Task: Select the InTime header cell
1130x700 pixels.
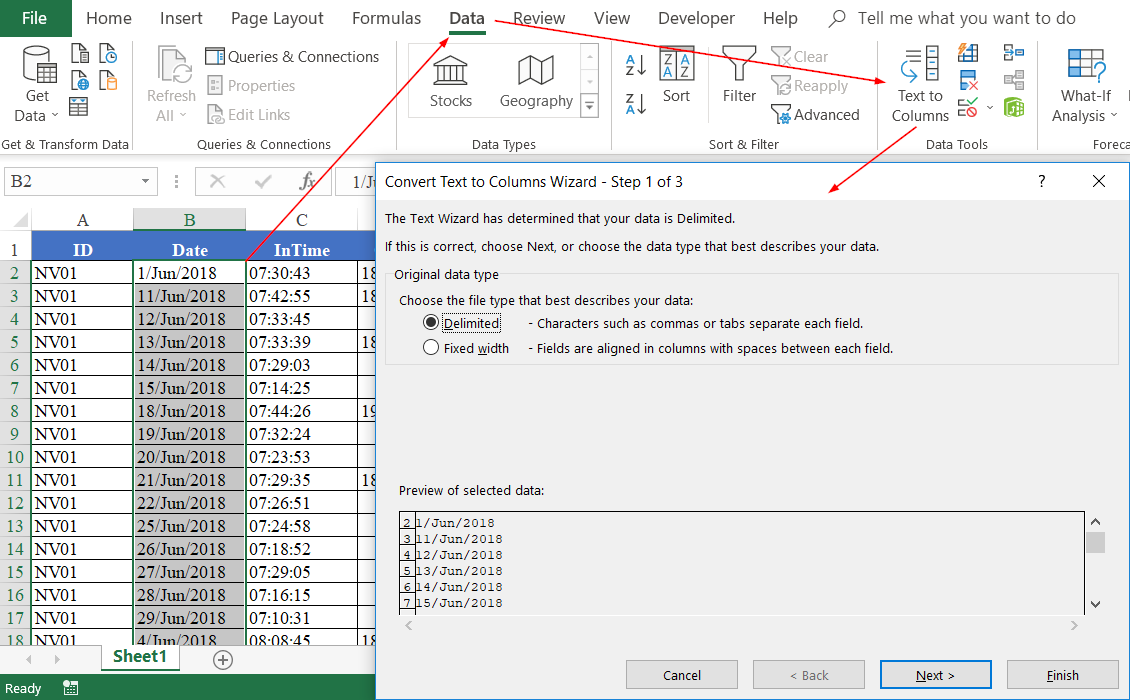Action: [x=301, y=250]
